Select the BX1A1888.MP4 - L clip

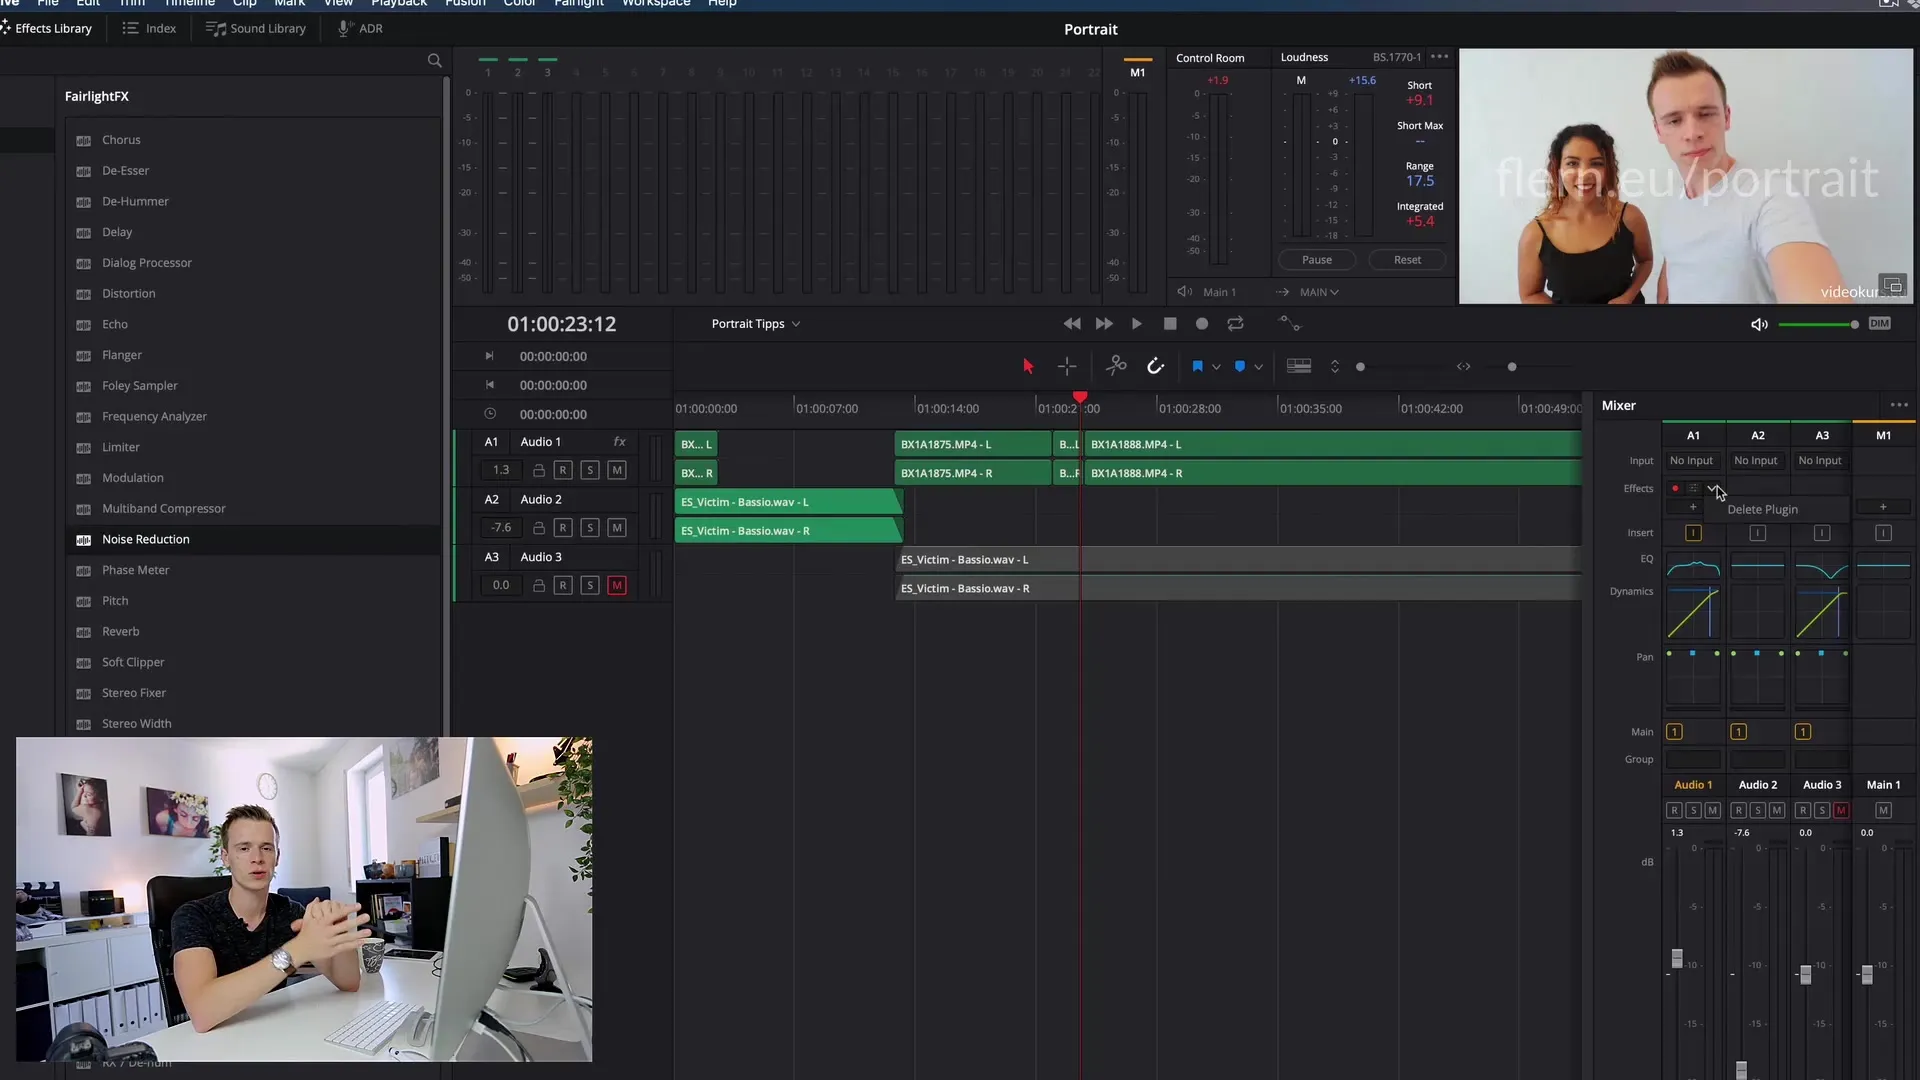[1333, 444]
